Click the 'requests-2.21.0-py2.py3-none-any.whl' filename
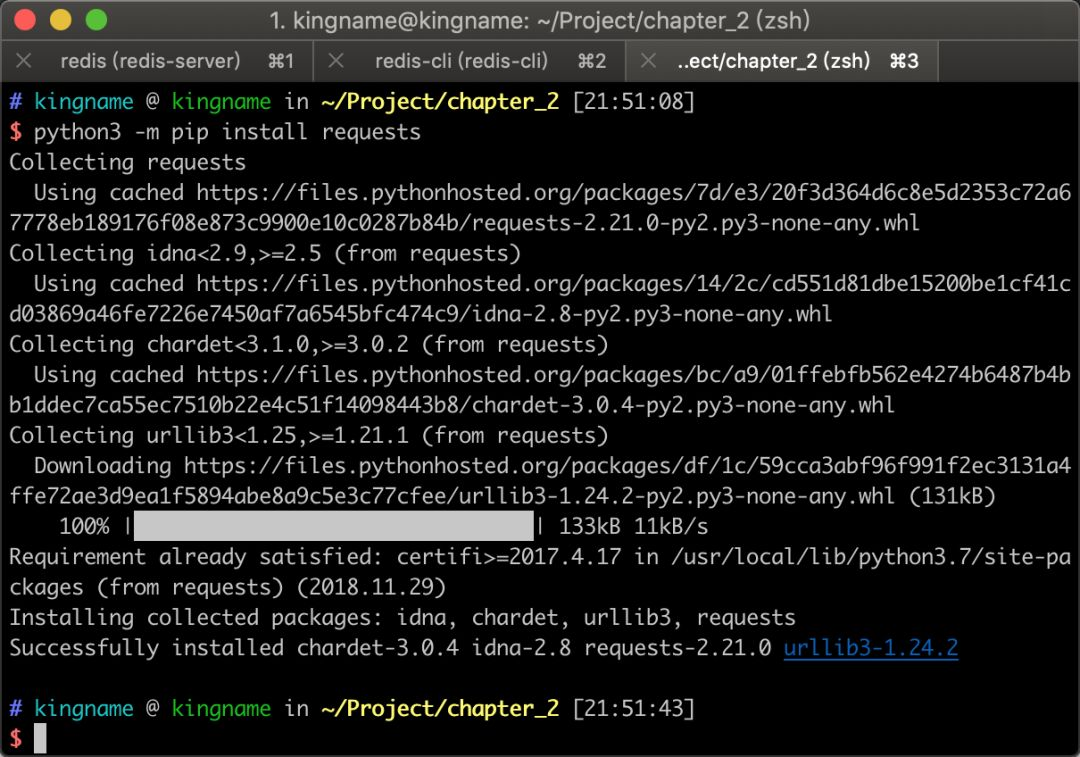 [x=696, y=223]
